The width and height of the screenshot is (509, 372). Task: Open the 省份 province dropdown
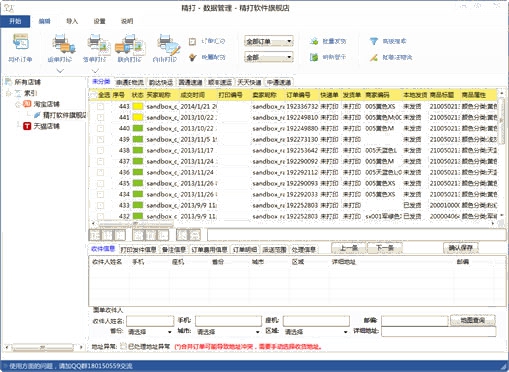(149, 332)
